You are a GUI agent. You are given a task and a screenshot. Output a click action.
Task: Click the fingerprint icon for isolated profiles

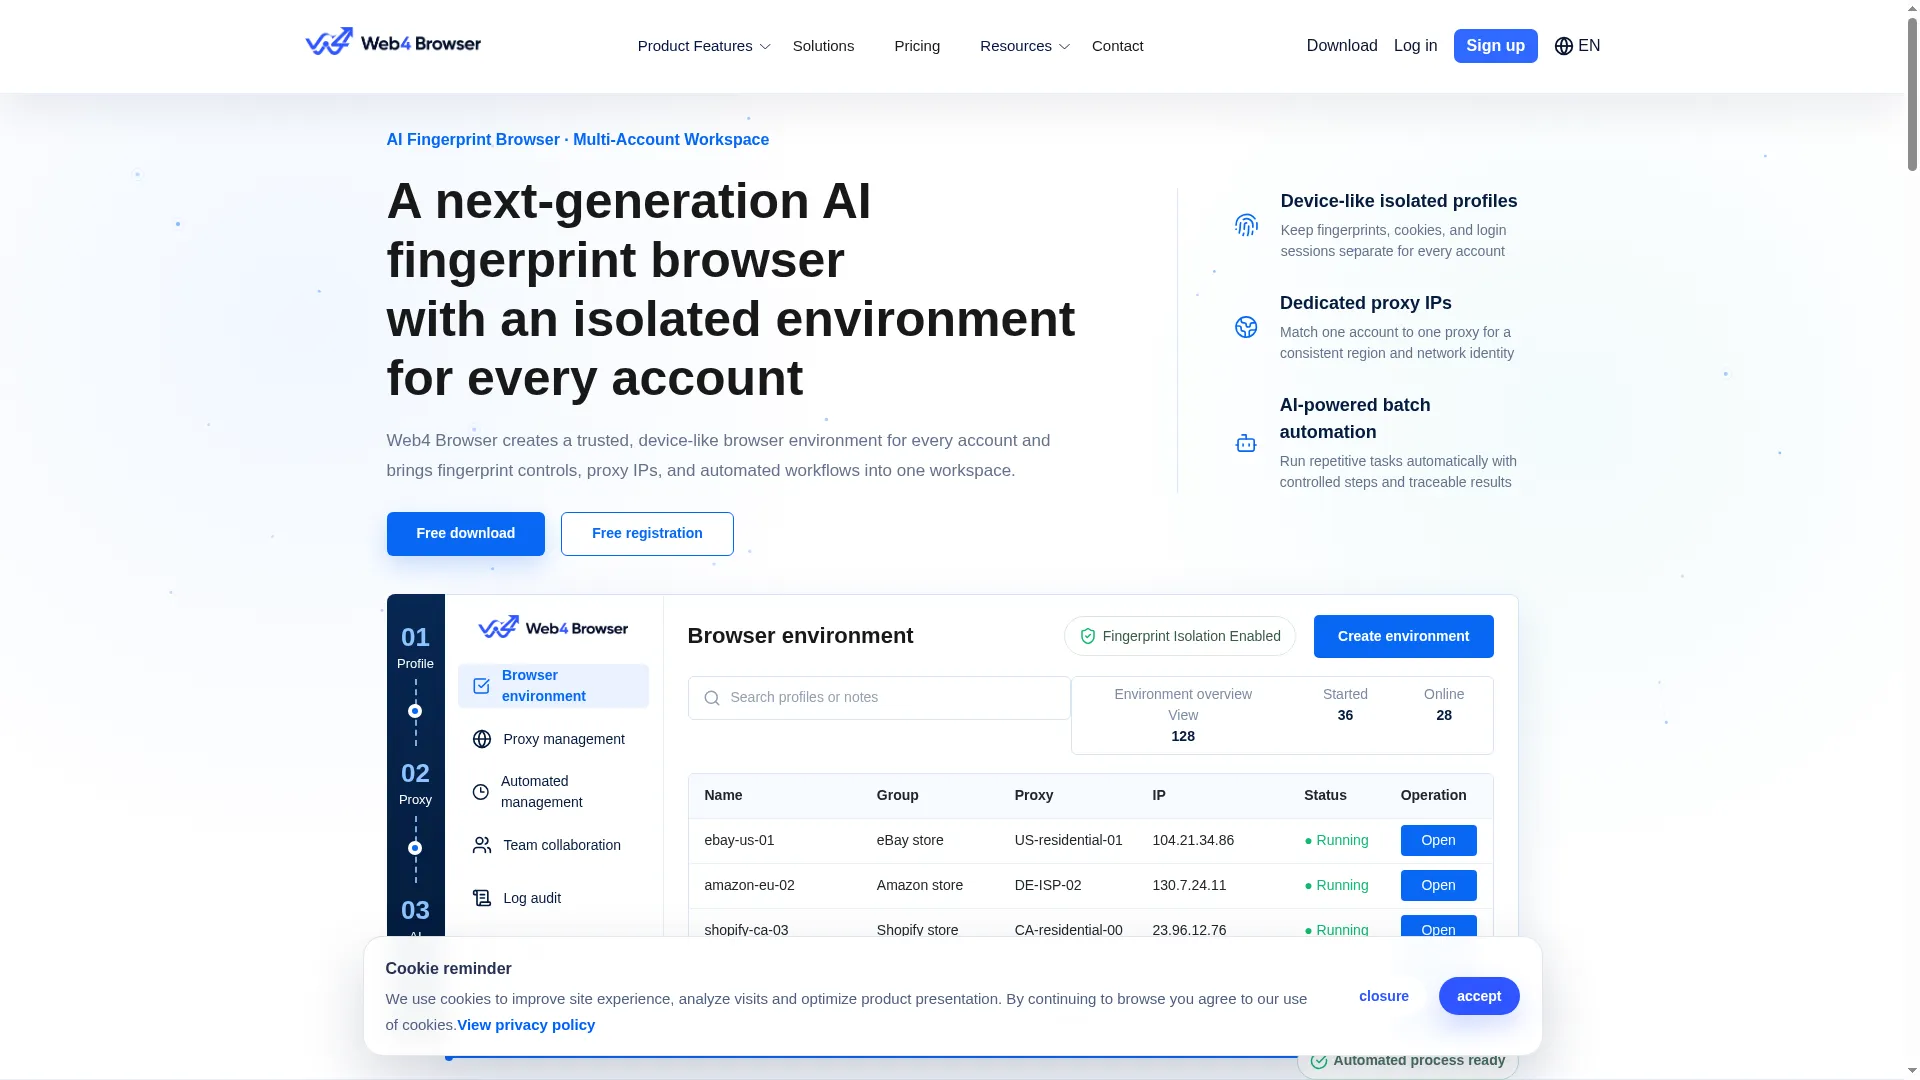click(1246, 225)
